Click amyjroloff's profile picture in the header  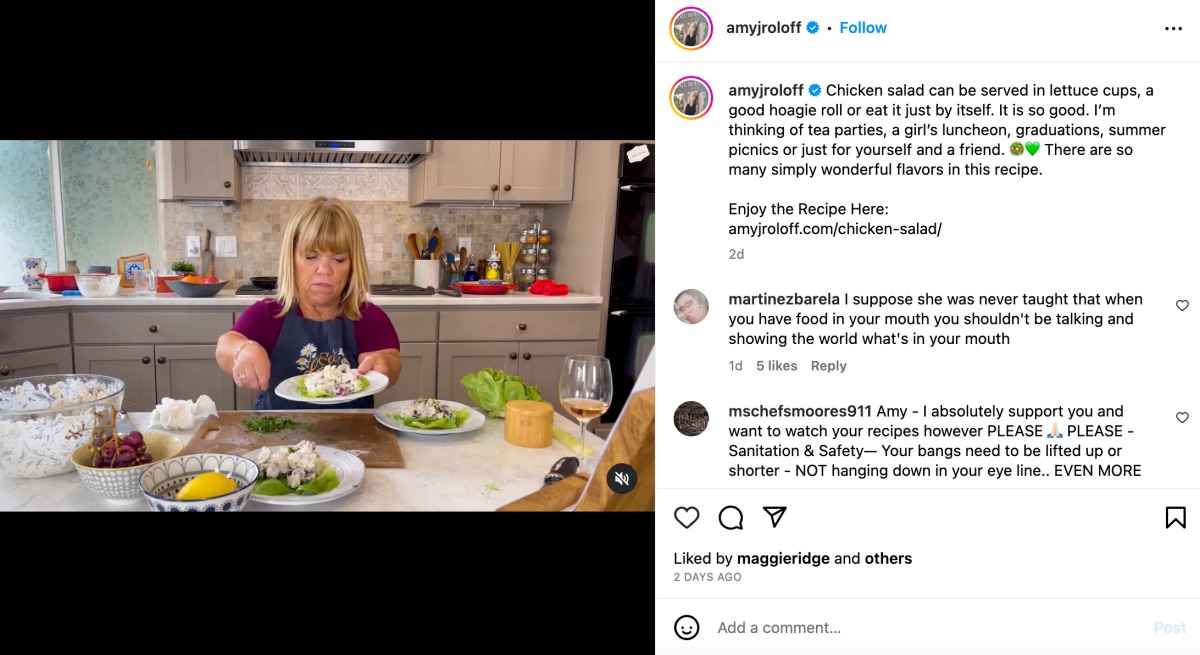coord(691,28)
